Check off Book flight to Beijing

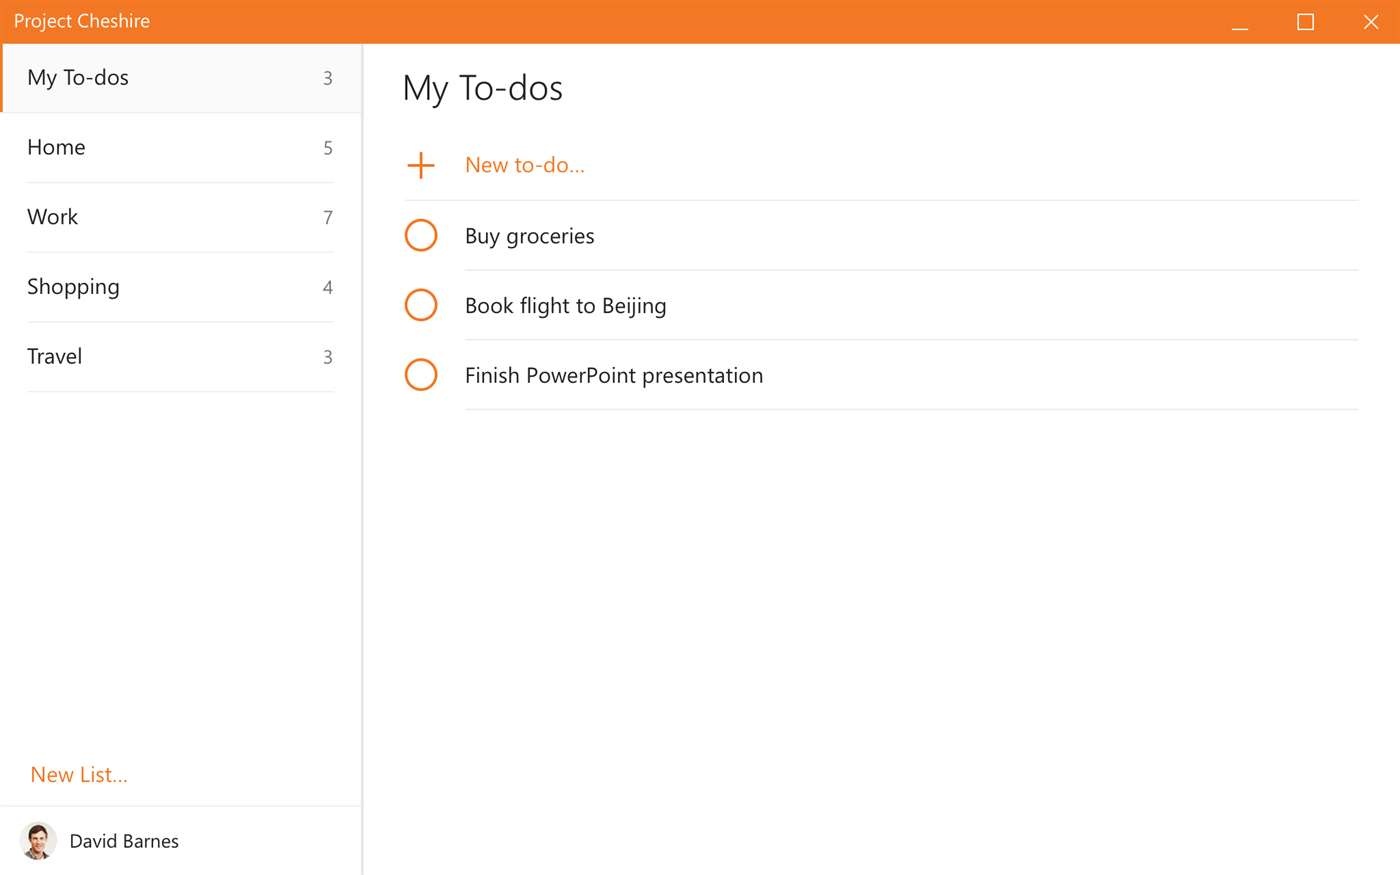click(421, 305)
